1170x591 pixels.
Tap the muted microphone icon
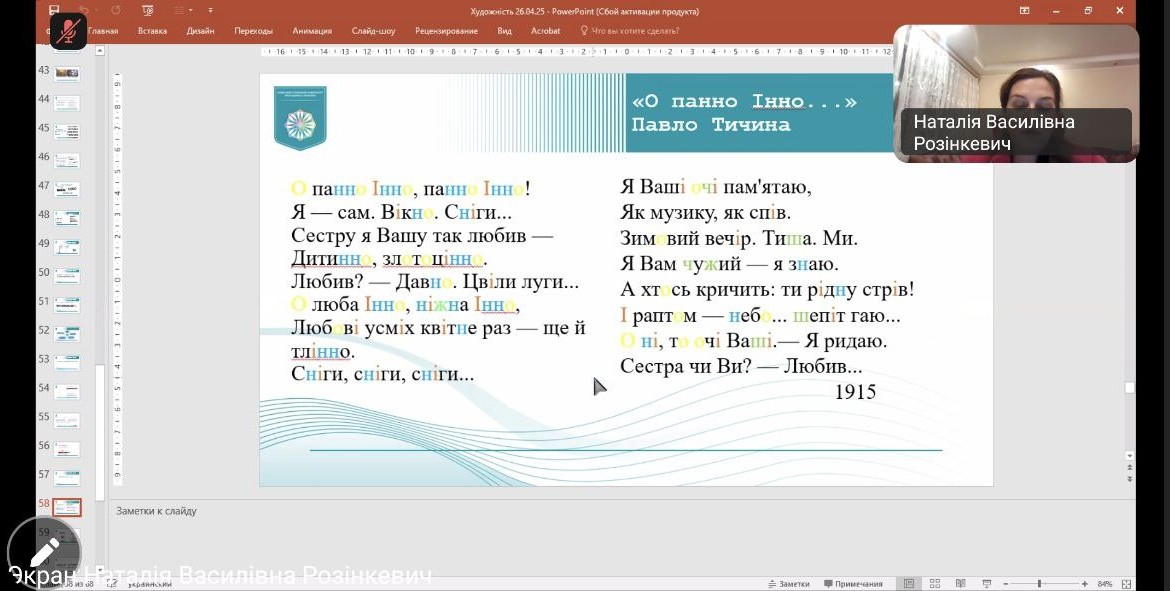(68, 31)
